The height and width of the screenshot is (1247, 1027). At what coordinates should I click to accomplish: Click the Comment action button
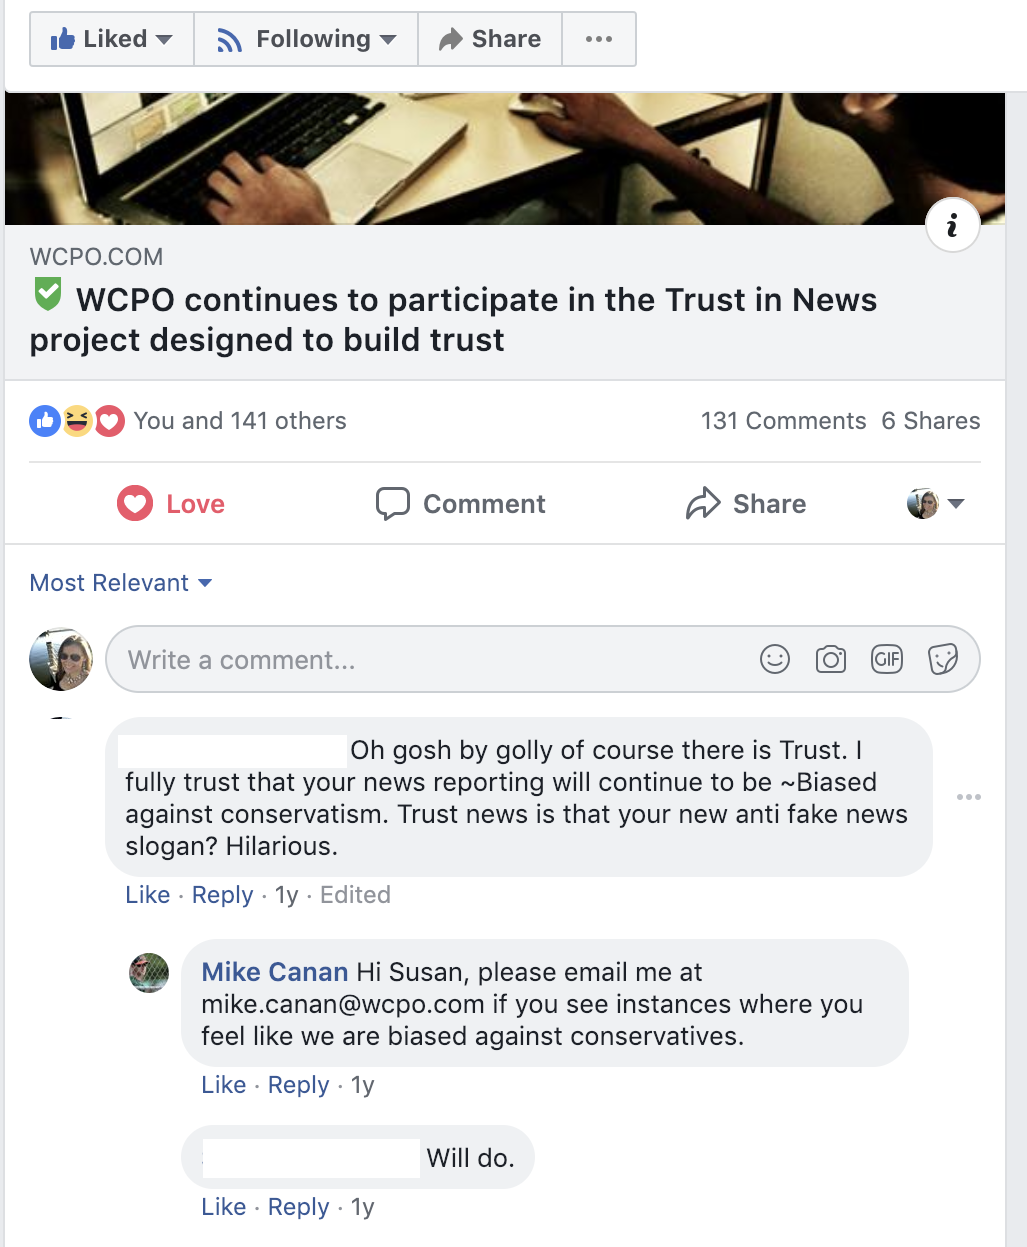(461, 504)
